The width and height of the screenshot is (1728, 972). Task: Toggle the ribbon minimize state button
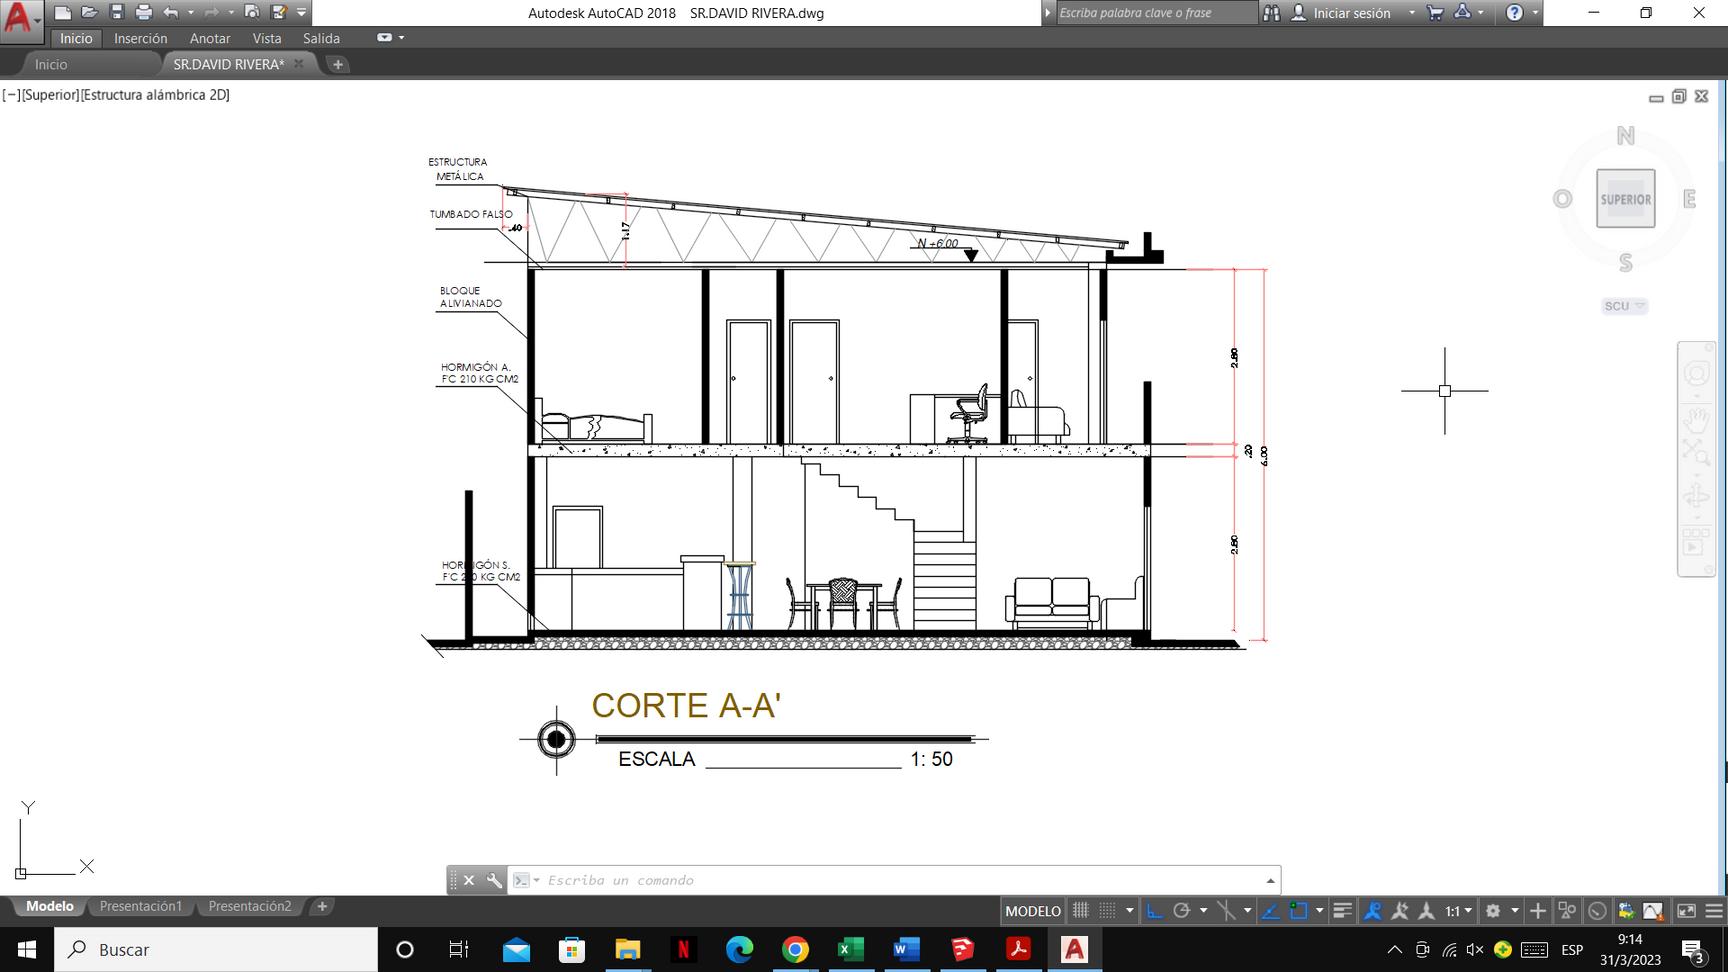(384, 37)
